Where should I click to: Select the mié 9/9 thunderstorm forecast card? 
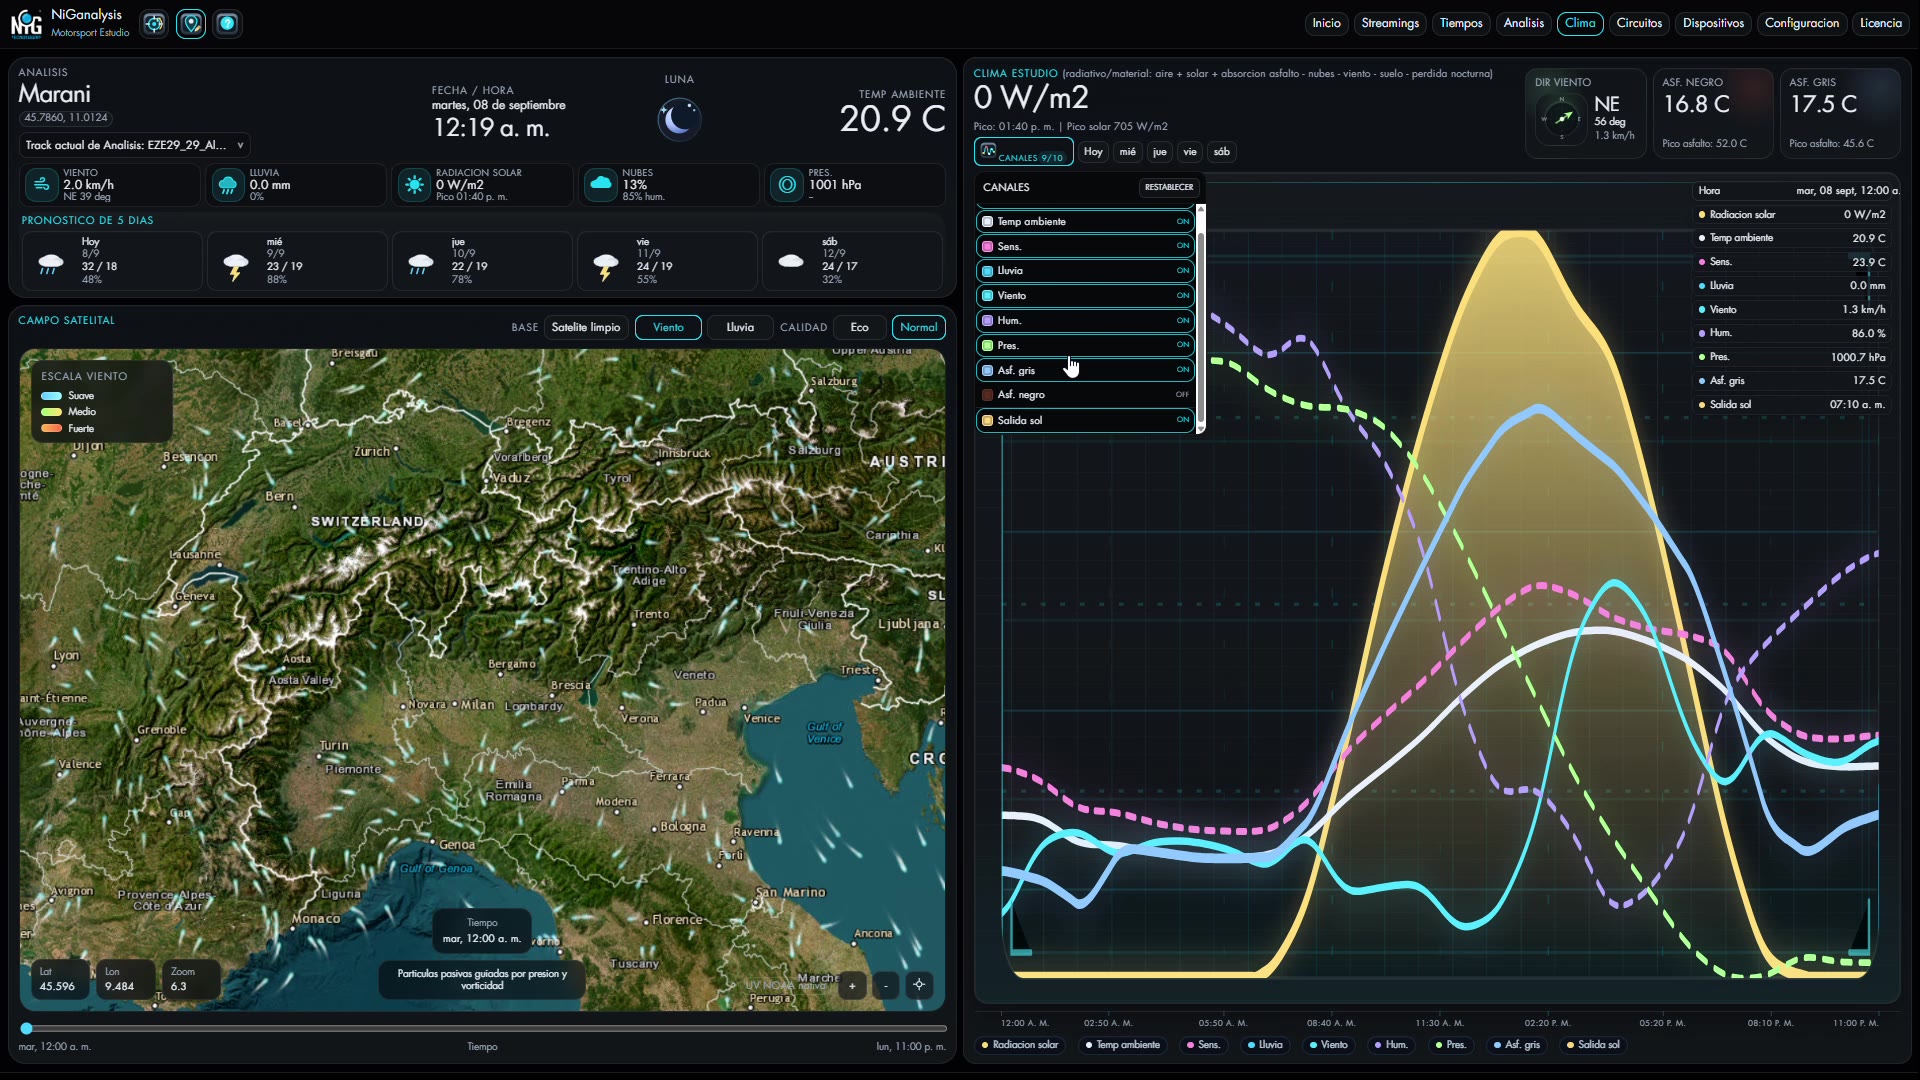point(297,261)
